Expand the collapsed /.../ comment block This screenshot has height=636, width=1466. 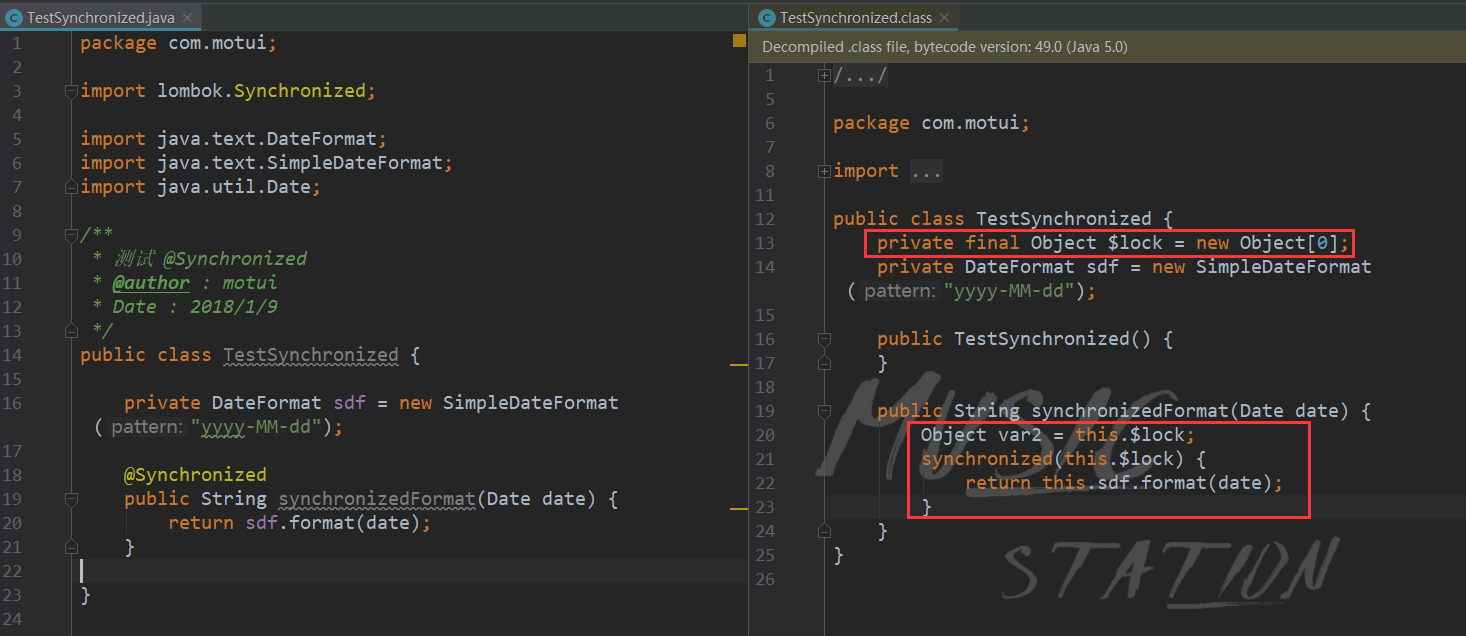[824, 75]
